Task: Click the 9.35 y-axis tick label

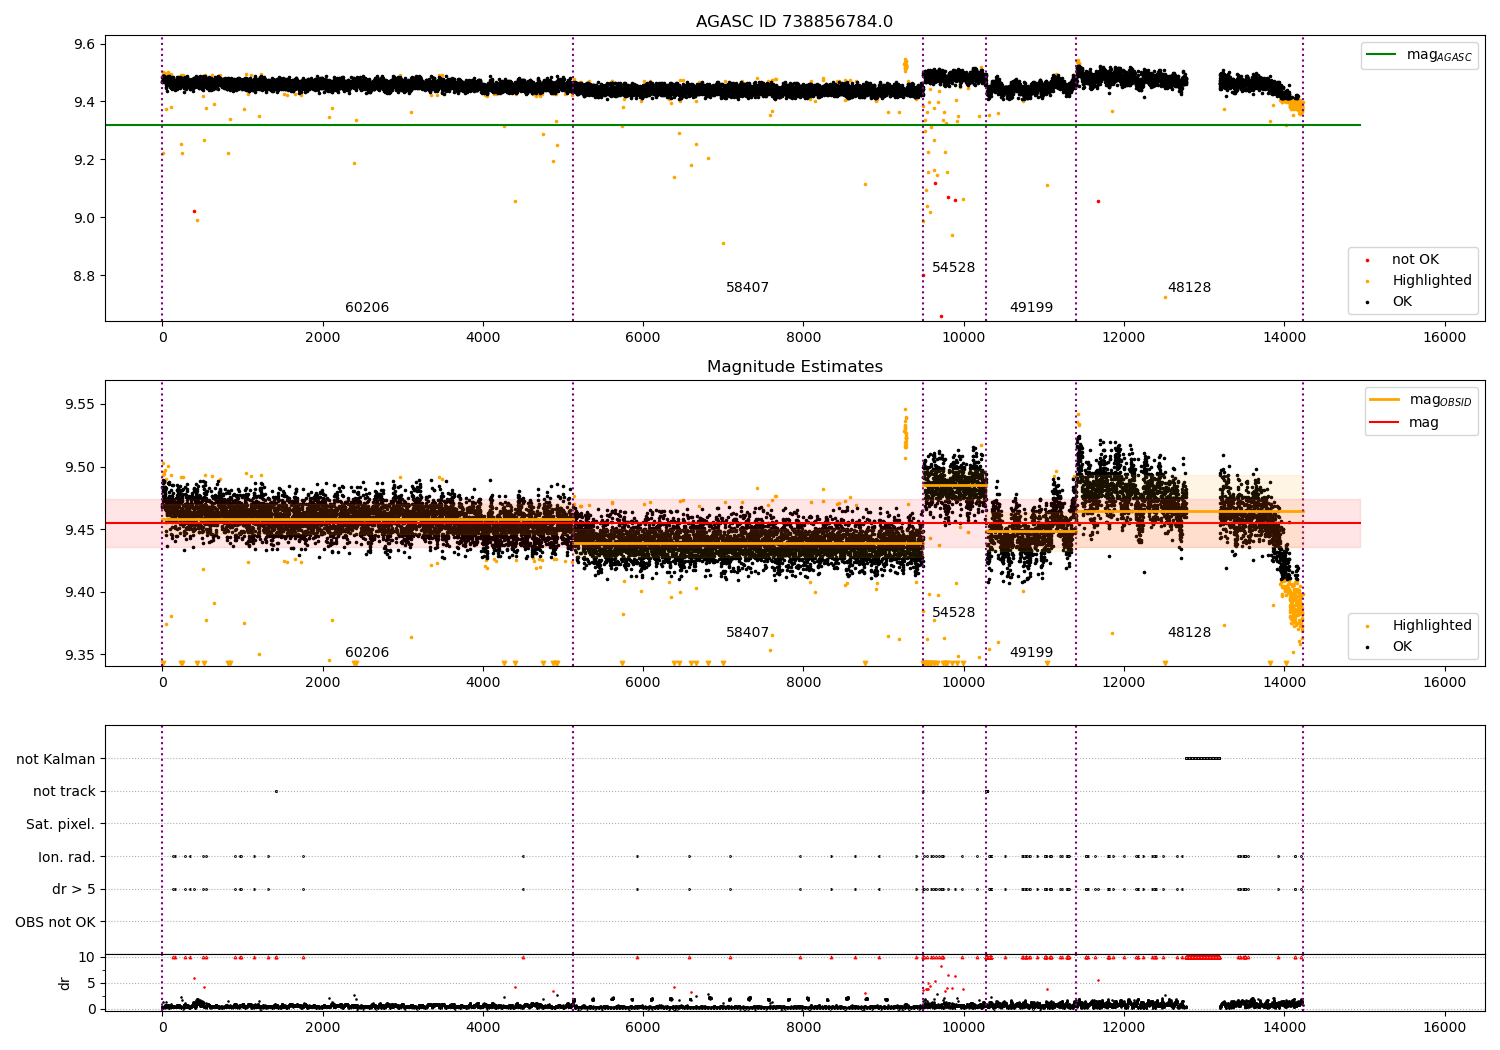Action: (81, 656)
